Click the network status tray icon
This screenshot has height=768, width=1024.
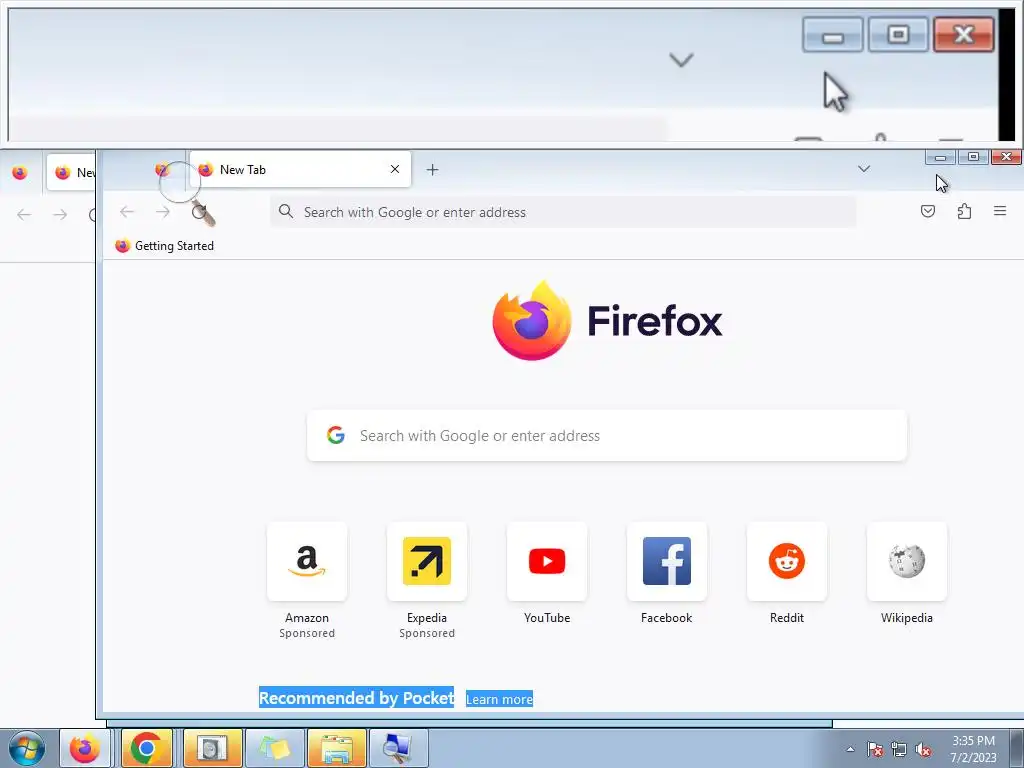(899, 749)
